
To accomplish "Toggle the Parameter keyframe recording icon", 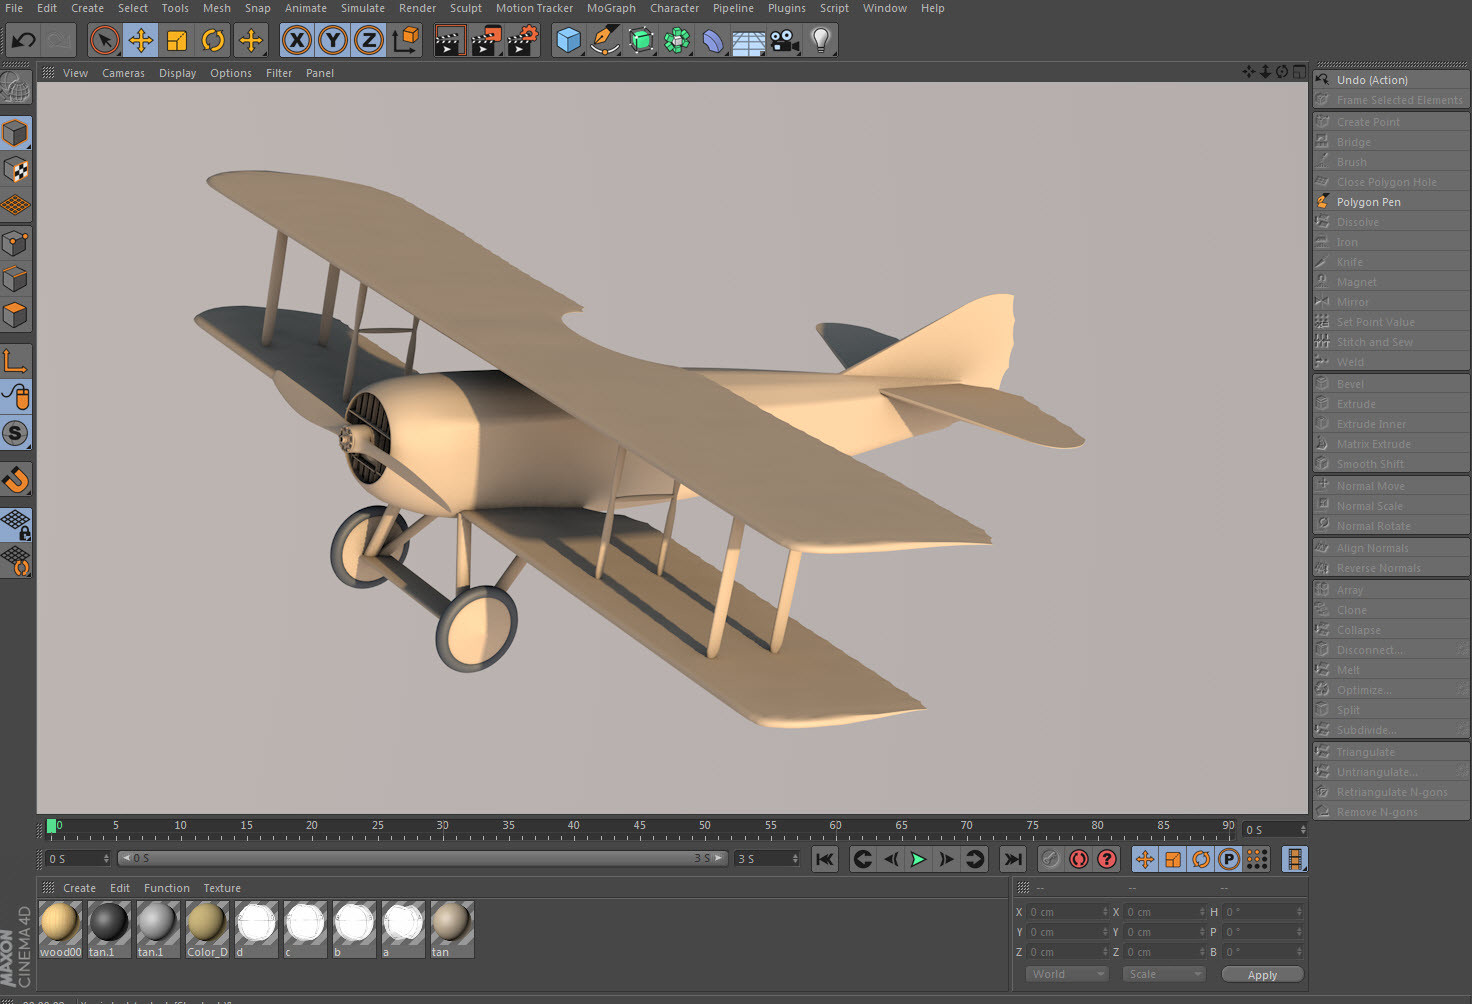I will point(1229,859).
